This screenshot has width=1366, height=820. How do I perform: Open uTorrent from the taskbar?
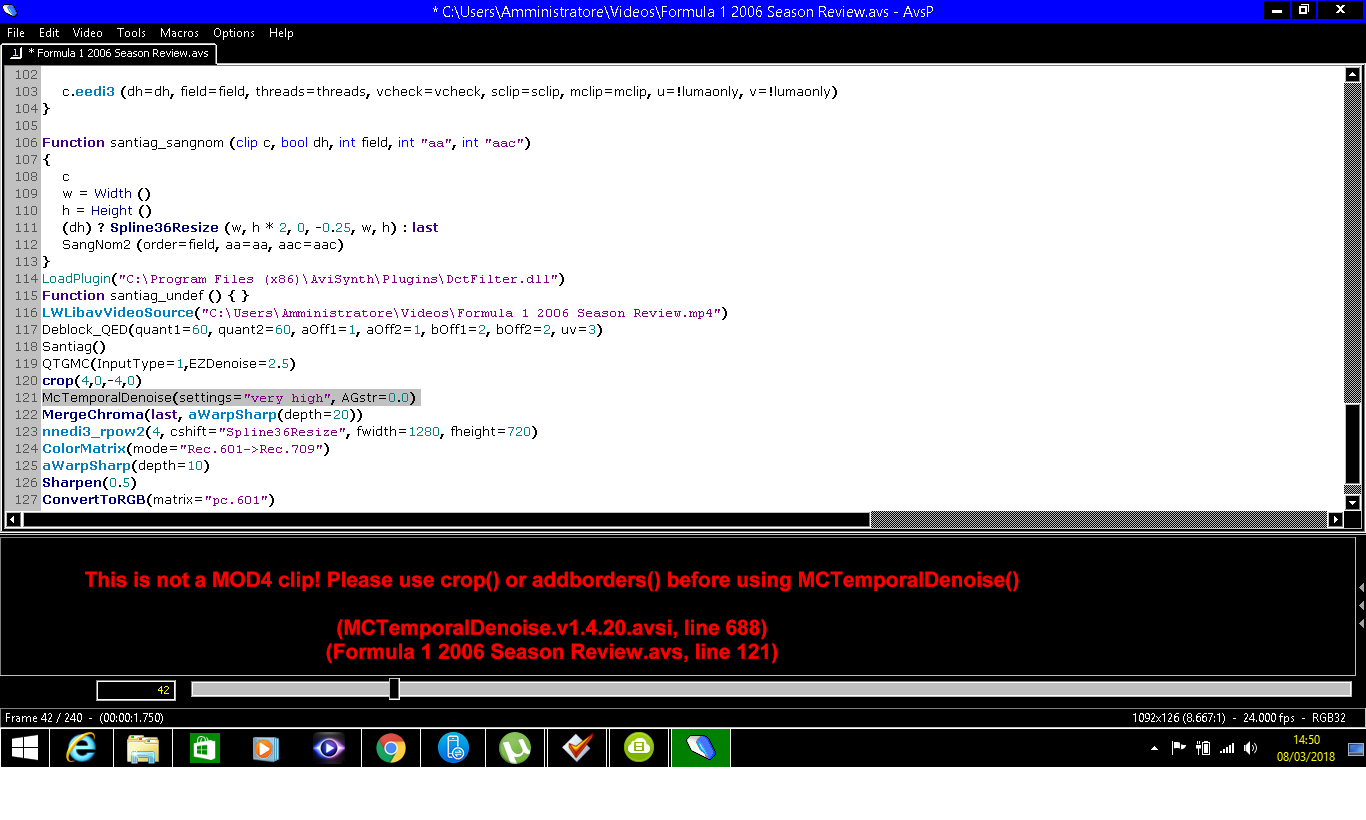[x=515, y=748]
